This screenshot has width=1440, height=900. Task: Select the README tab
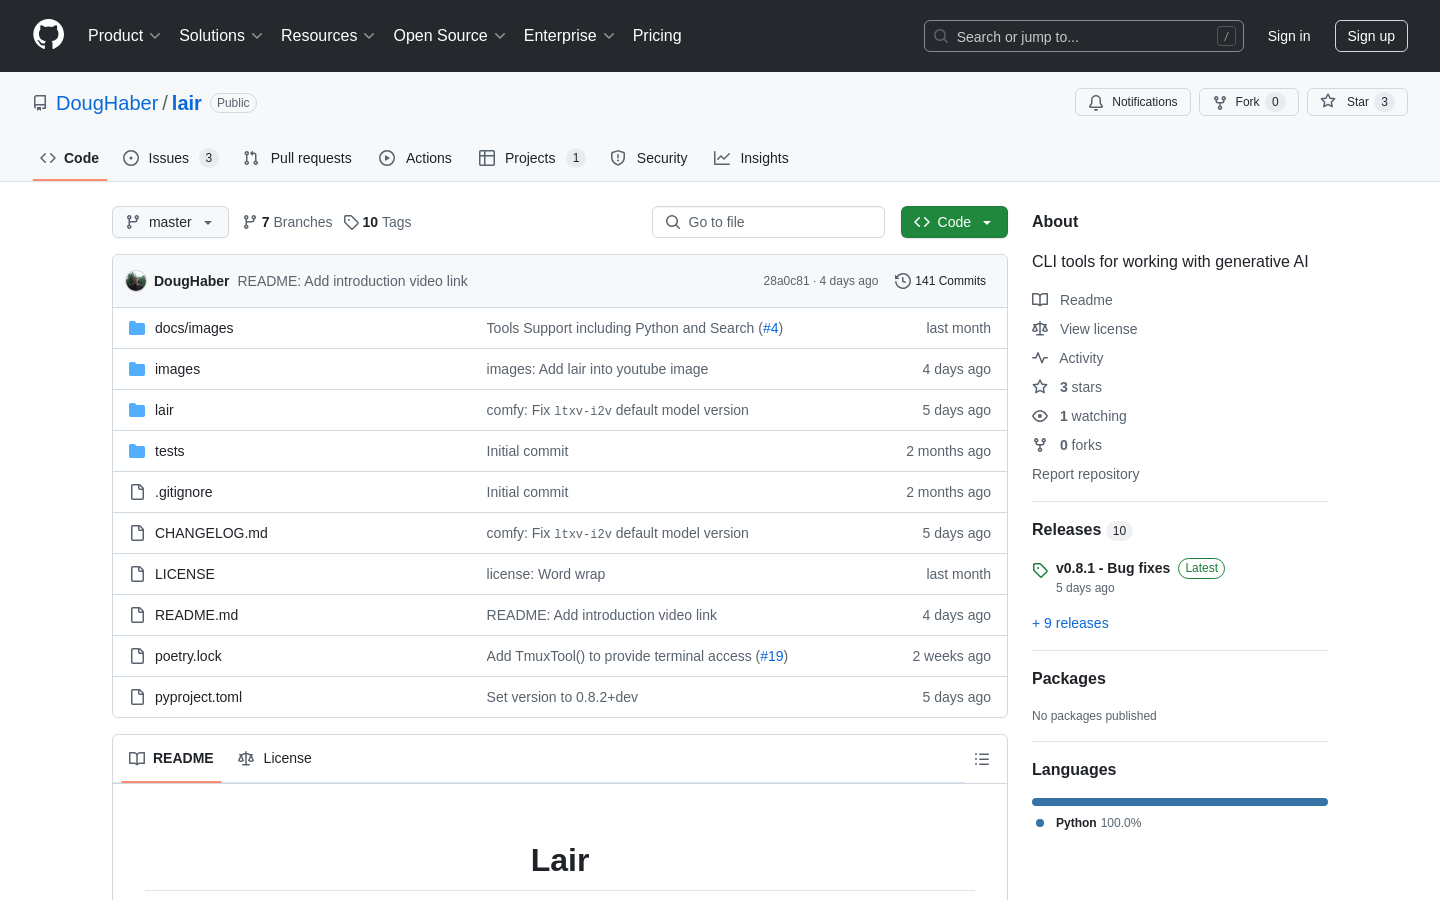(171, 758)
